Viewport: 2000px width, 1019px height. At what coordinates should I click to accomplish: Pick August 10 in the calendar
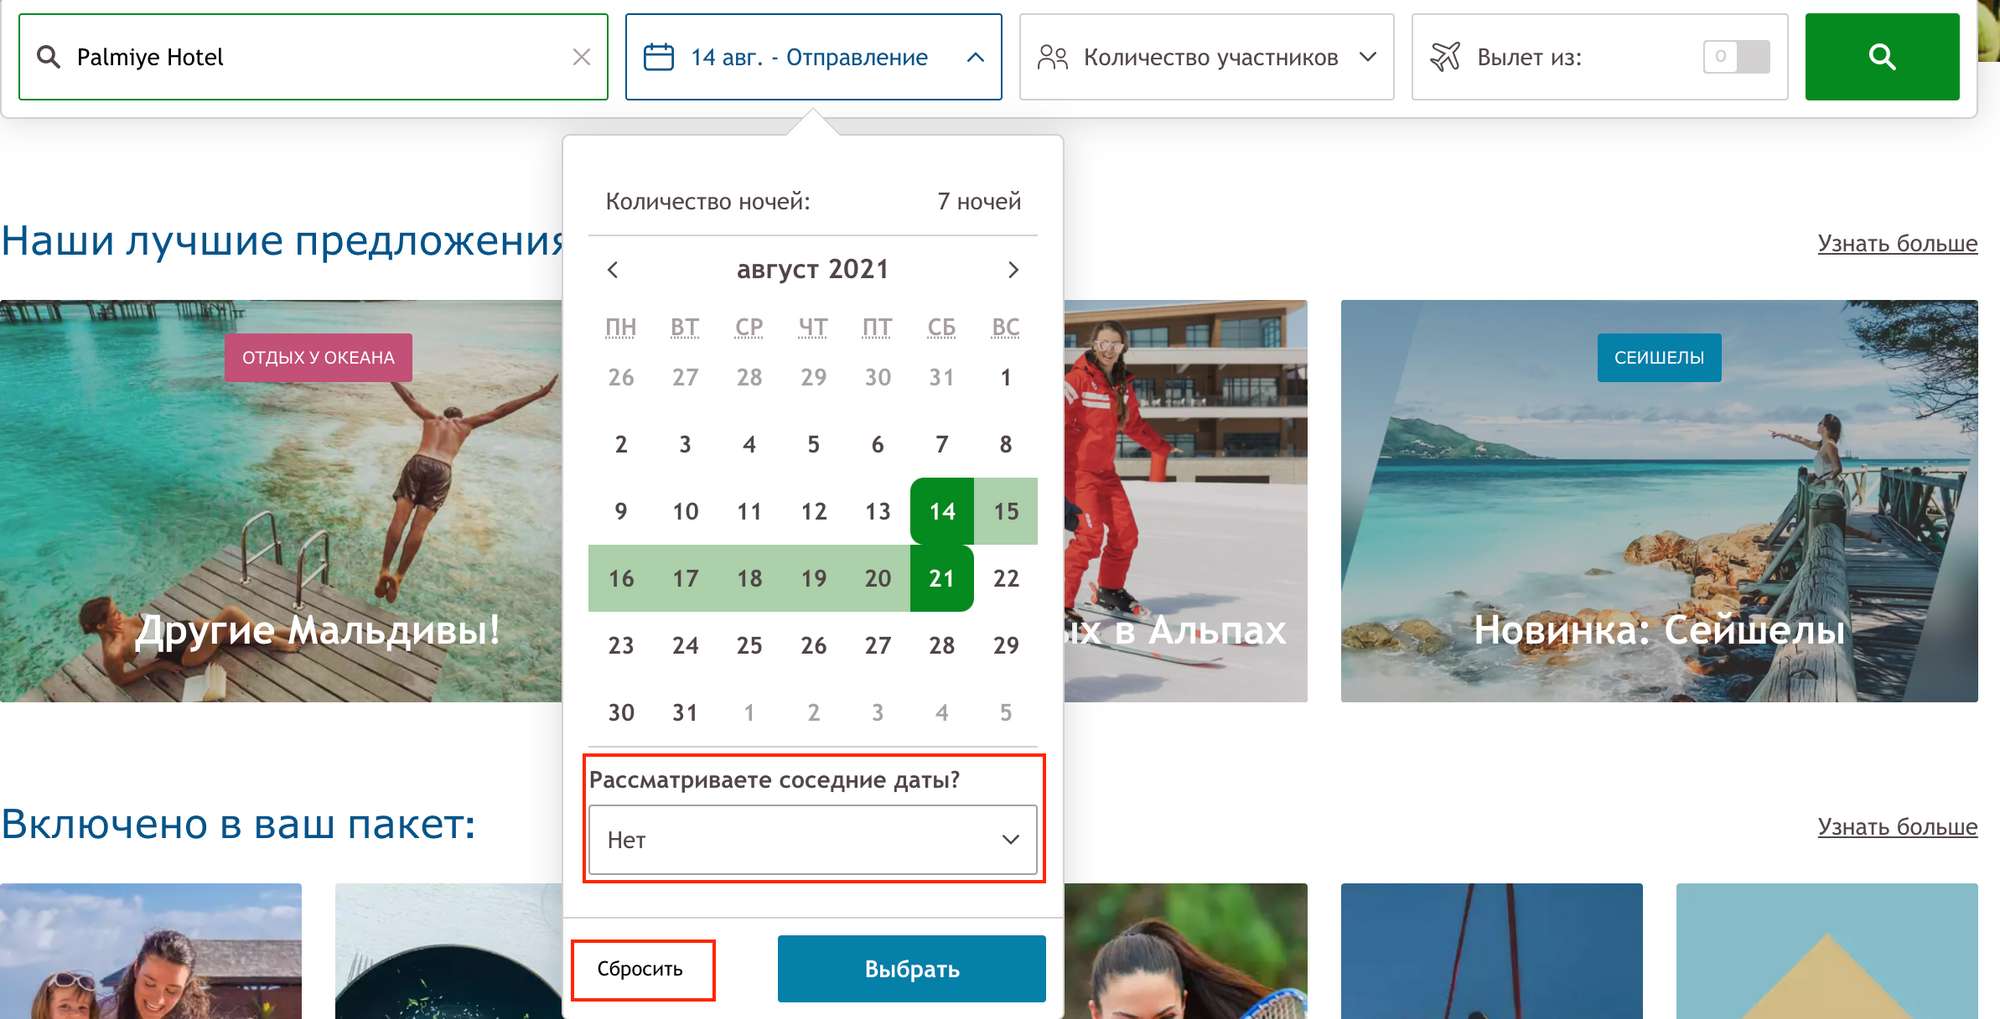click(685, 512)
